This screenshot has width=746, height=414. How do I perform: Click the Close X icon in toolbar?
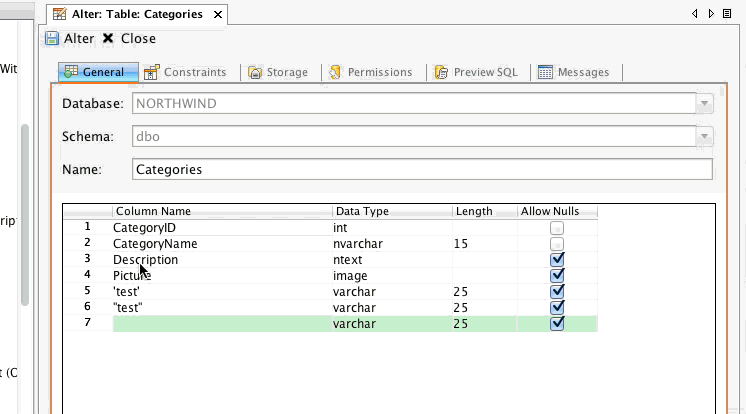click(108, 39)
